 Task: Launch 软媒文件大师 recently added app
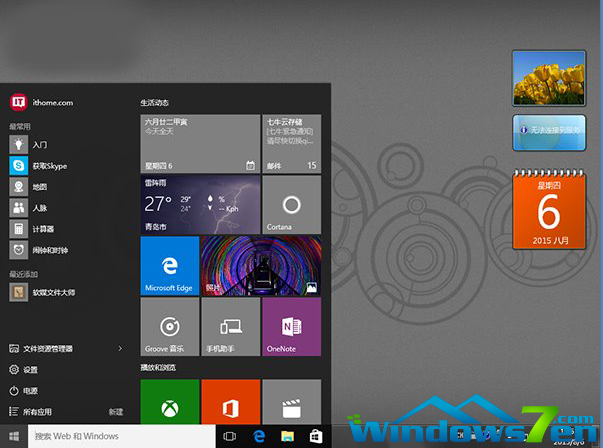pos(67,292)
